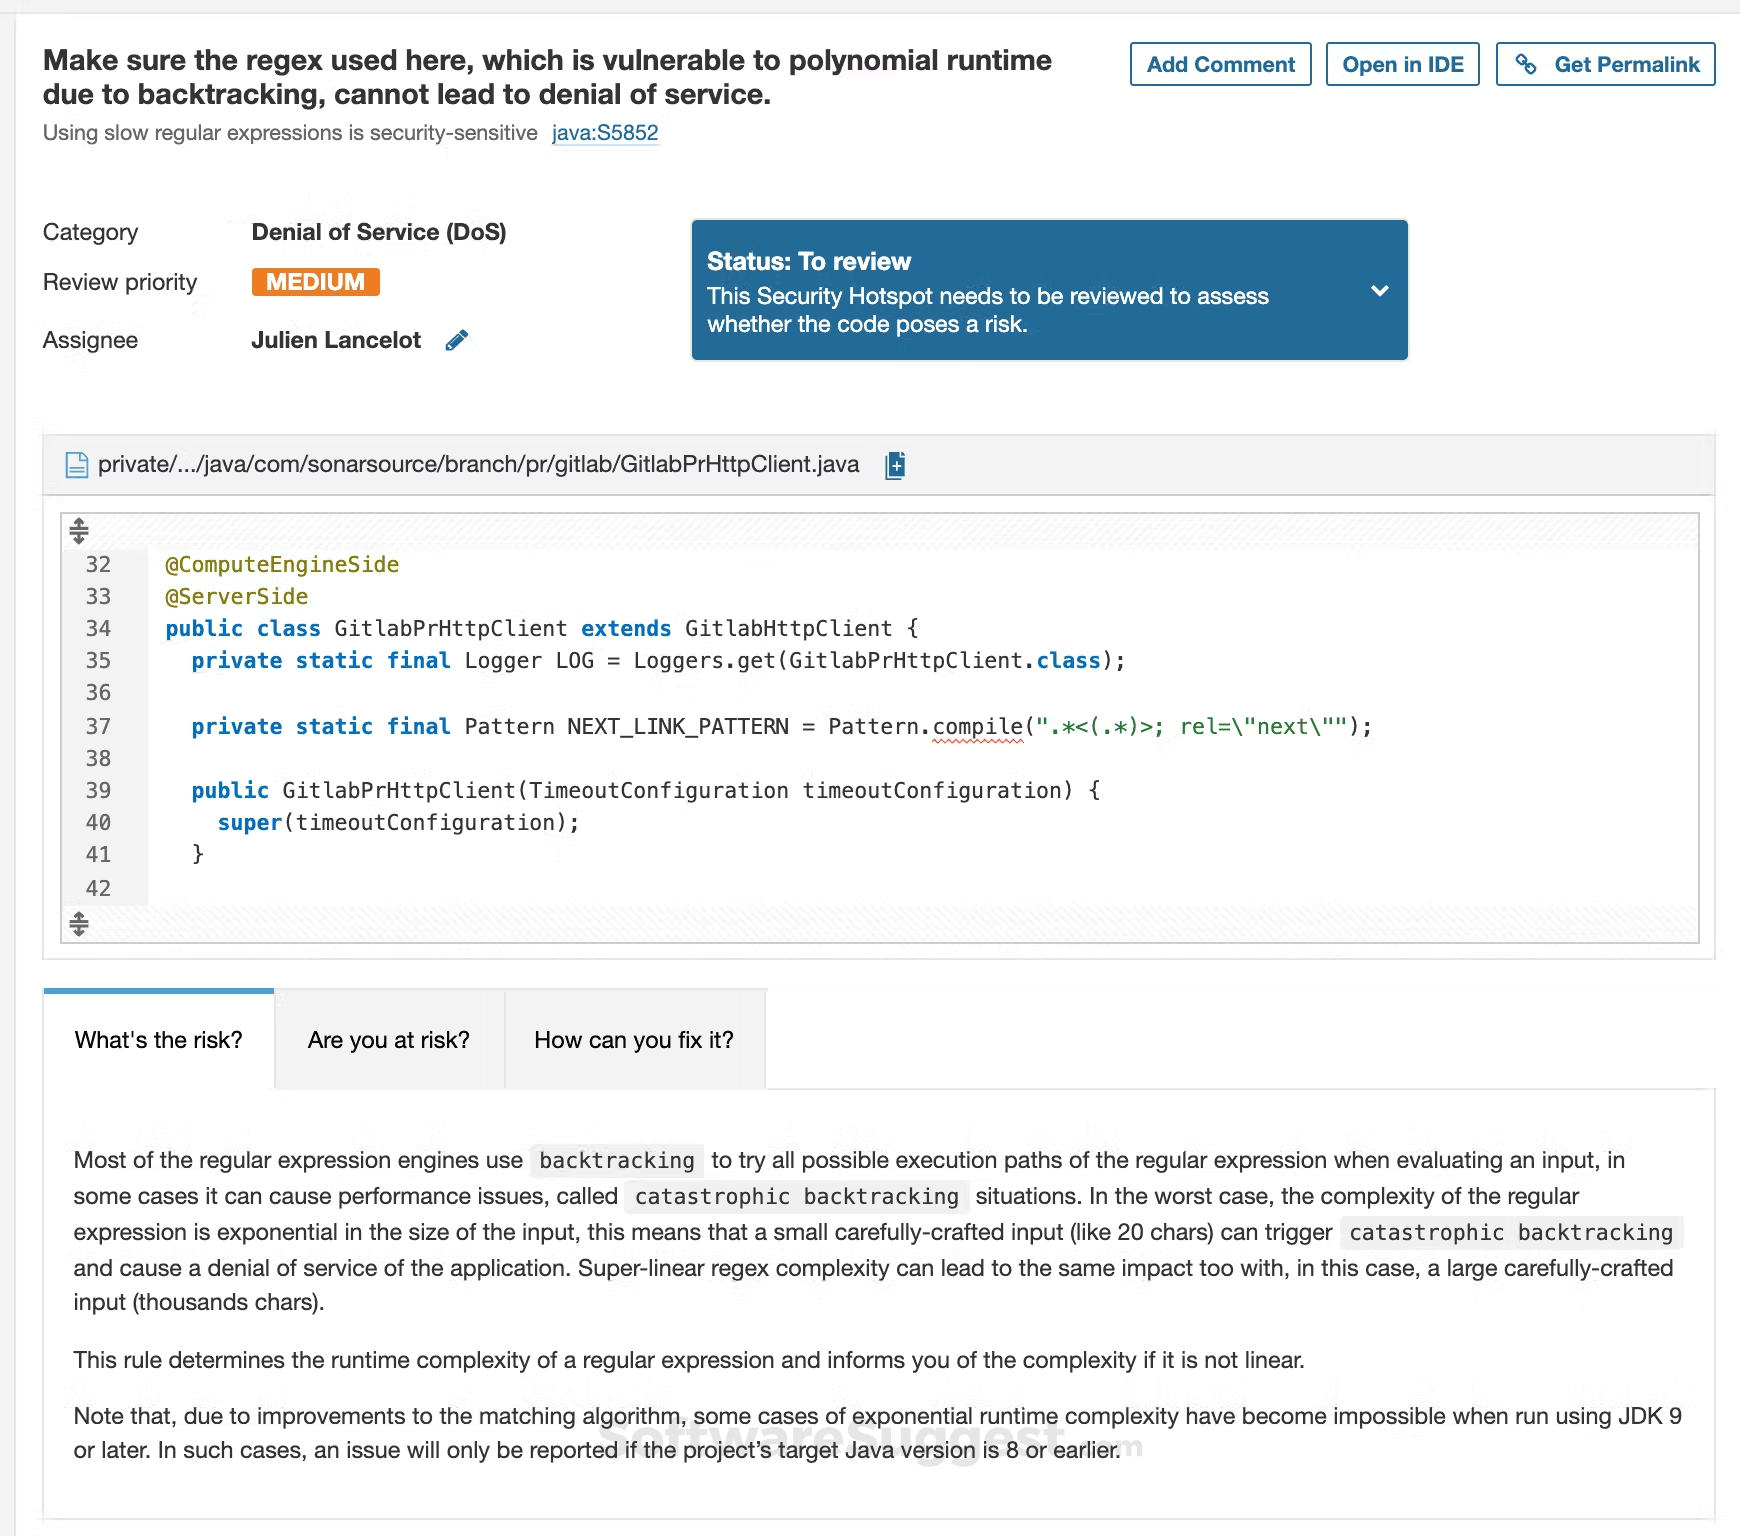
Task: Click the MEDIUM review priority badge
Action: pos(315,282)
